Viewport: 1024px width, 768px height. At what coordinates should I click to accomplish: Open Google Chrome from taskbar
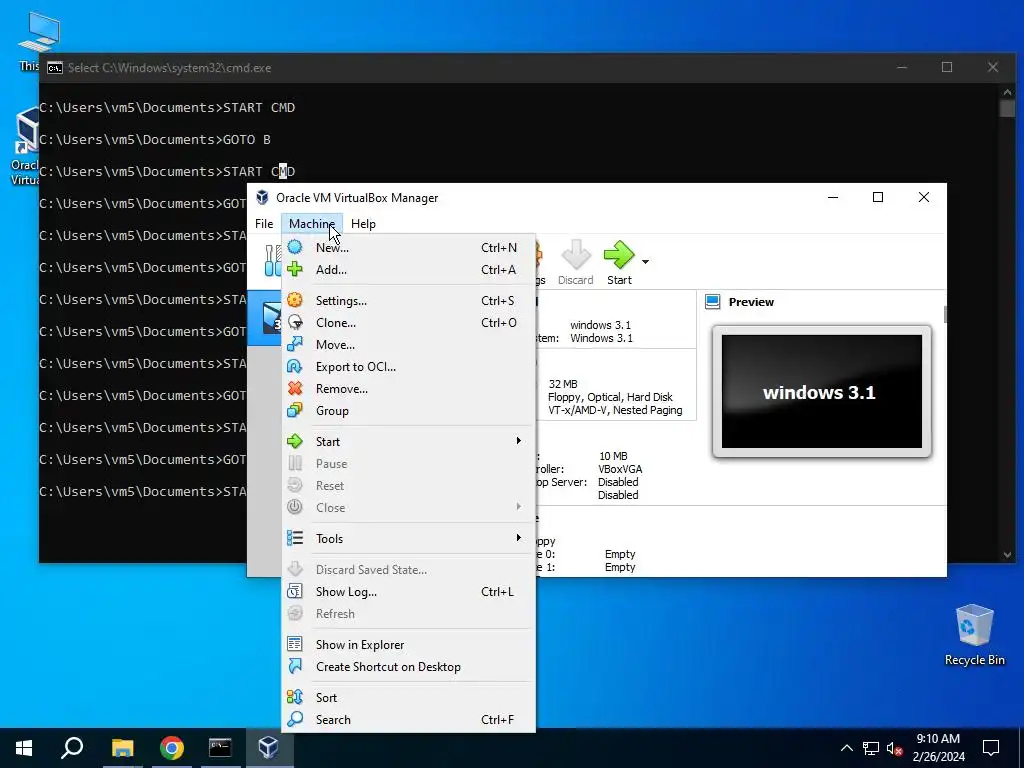pyautogui.click(x=172, y=748)
